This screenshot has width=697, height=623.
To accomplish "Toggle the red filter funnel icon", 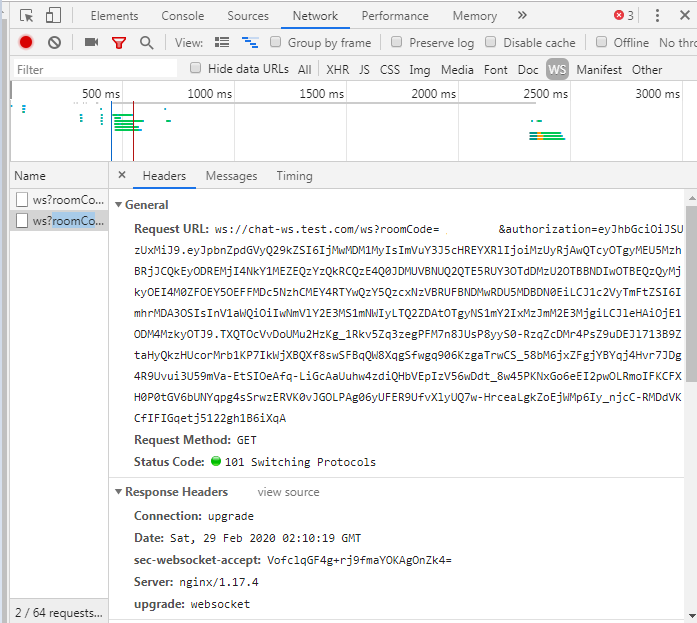I will tap(119, 43).
